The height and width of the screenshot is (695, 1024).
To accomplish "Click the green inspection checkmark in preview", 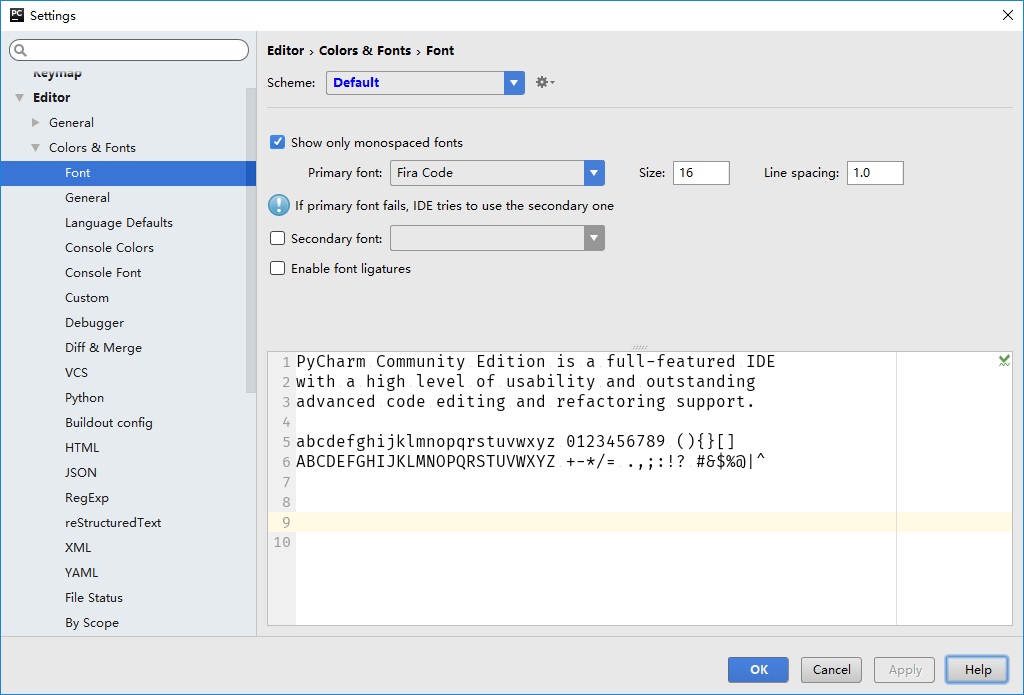I will (1004, 361).
